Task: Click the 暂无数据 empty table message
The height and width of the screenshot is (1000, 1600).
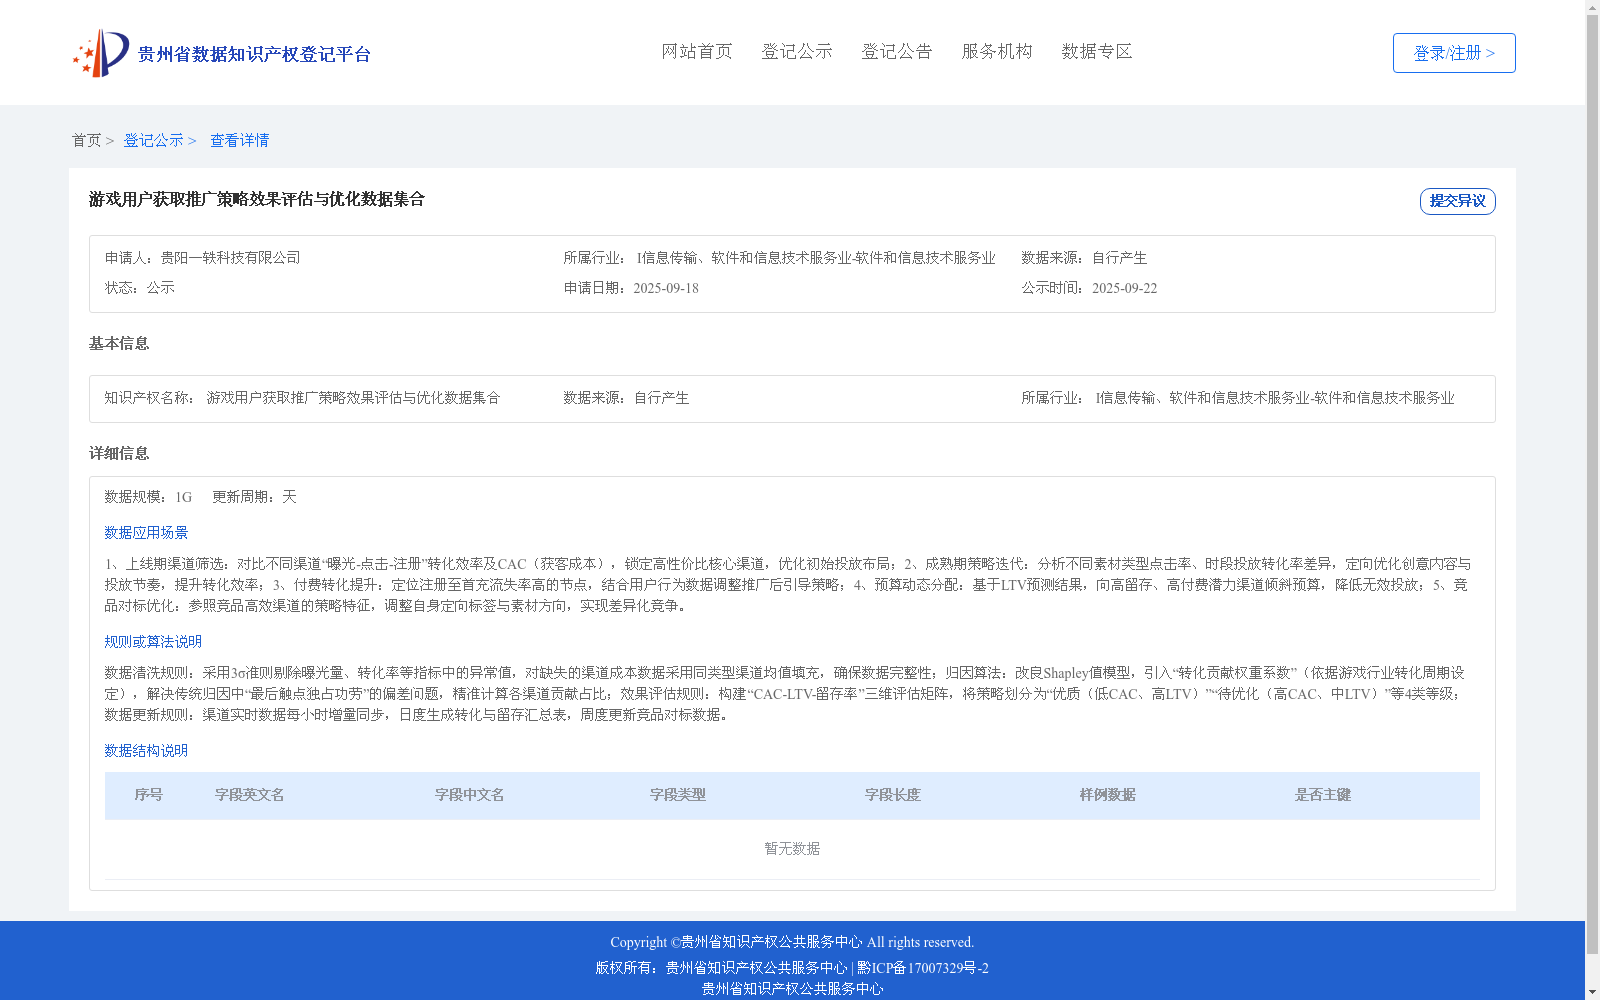Action: 792,849
